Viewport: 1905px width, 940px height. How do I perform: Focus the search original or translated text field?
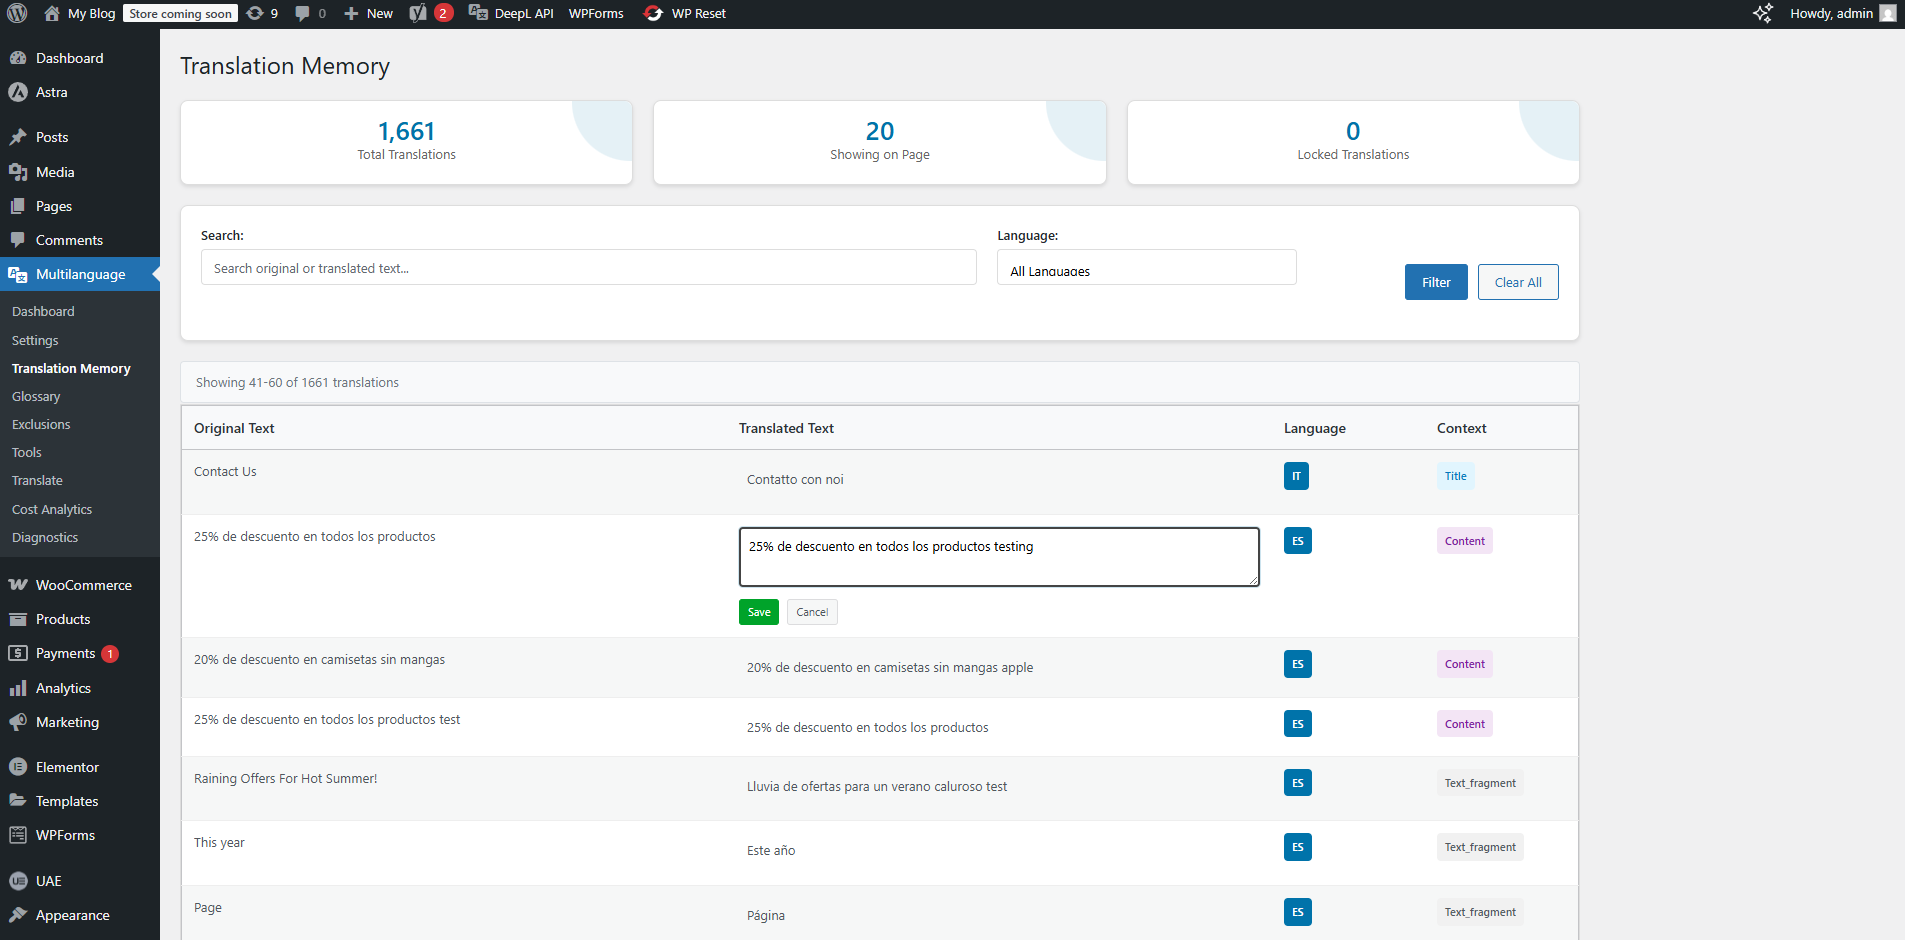point(588,268)
